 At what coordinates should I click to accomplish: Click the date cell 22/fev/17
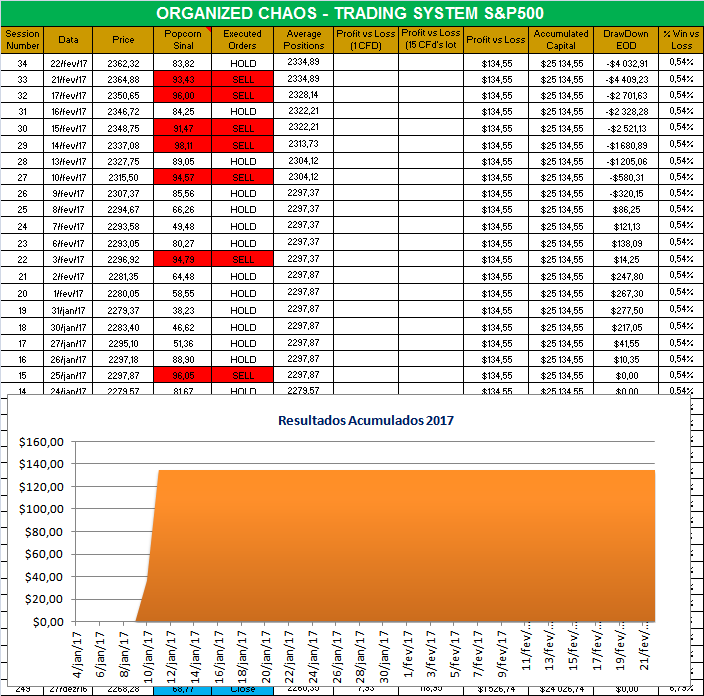pyautogui.click(x=68, y=63)
